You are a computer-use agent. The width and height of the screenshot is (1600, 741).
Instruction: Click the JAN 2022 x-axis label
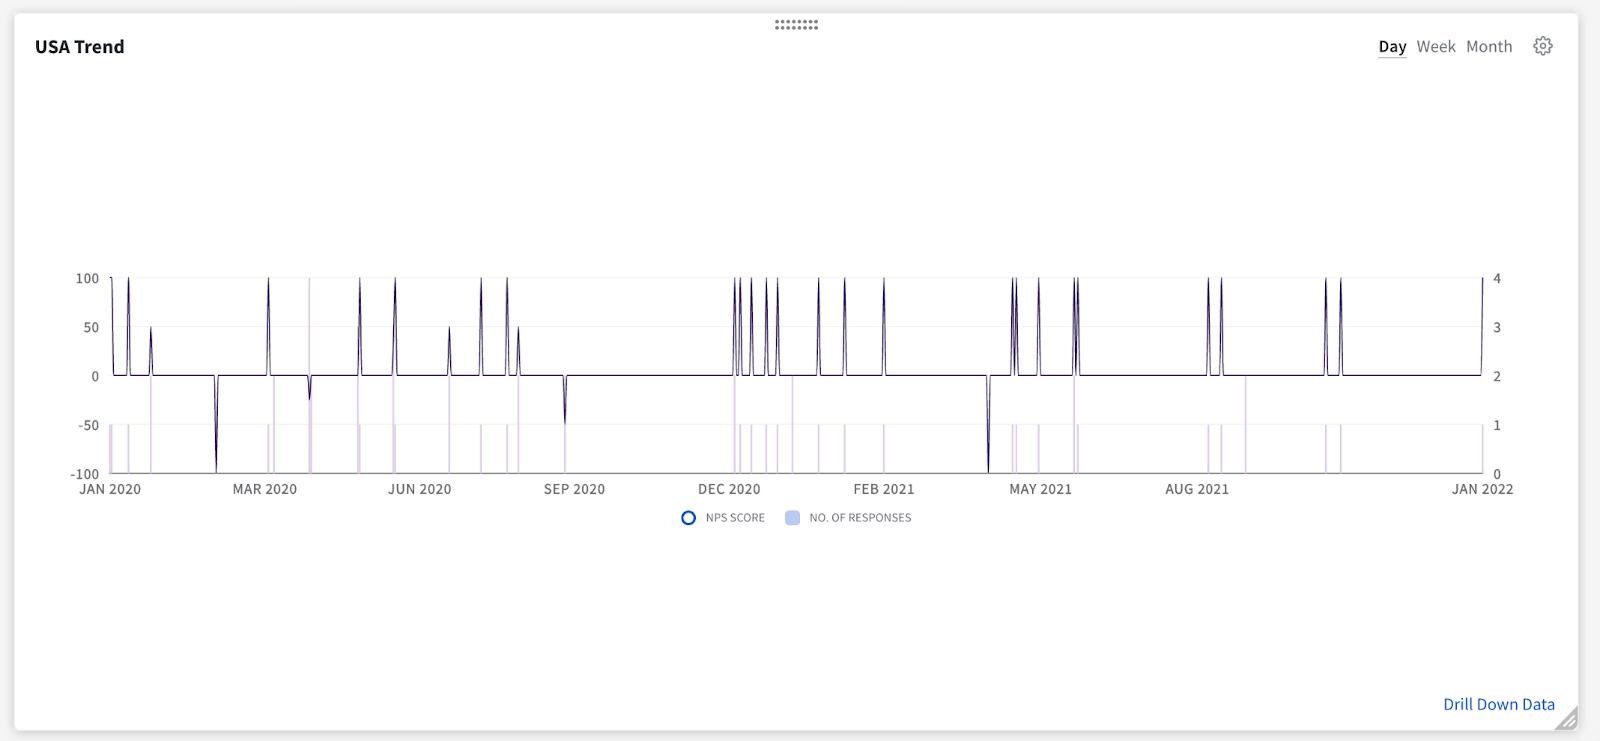click(x=1482, y=489)
